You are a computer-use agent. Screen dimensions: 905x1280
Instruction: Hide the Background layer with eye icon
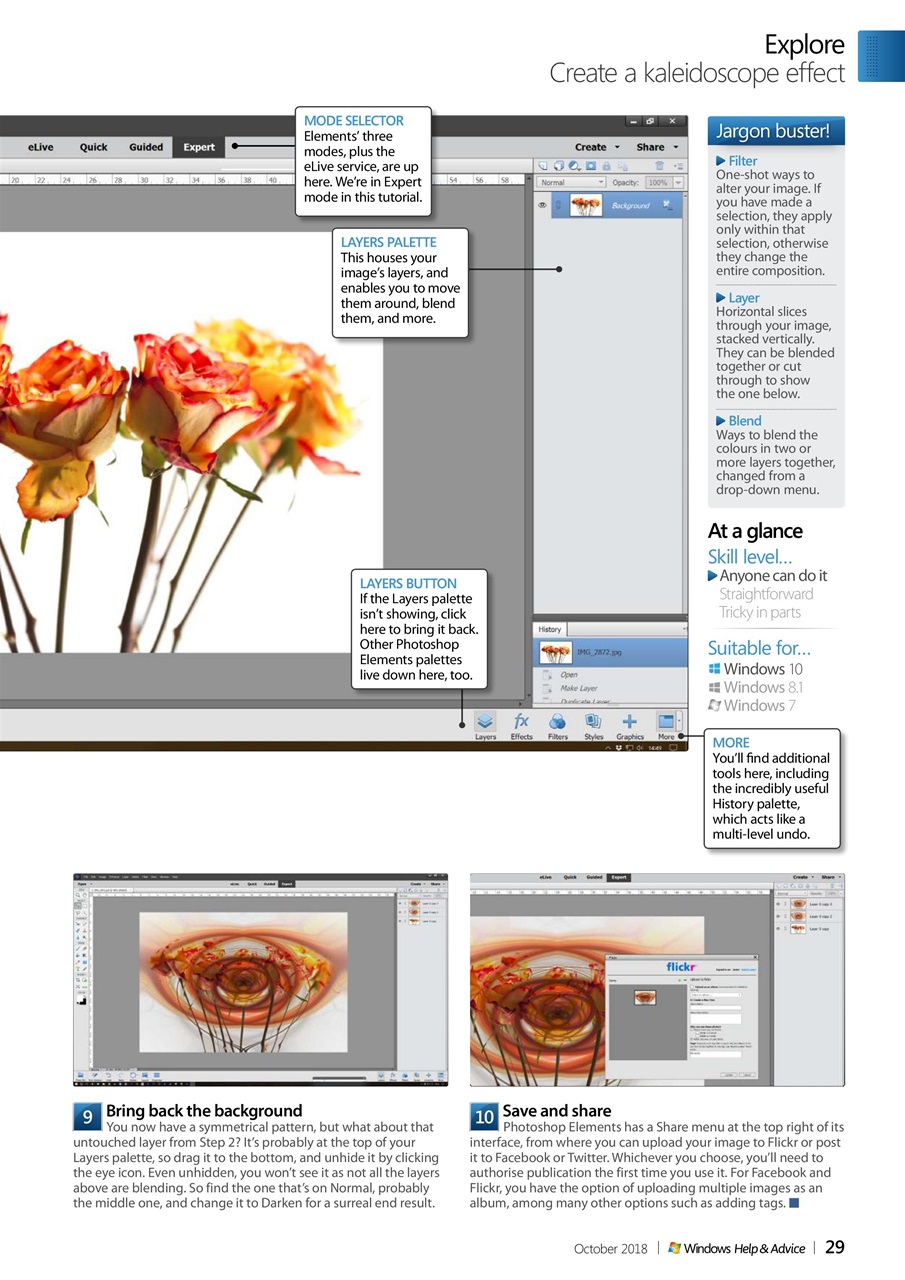[x=542, y=205]
